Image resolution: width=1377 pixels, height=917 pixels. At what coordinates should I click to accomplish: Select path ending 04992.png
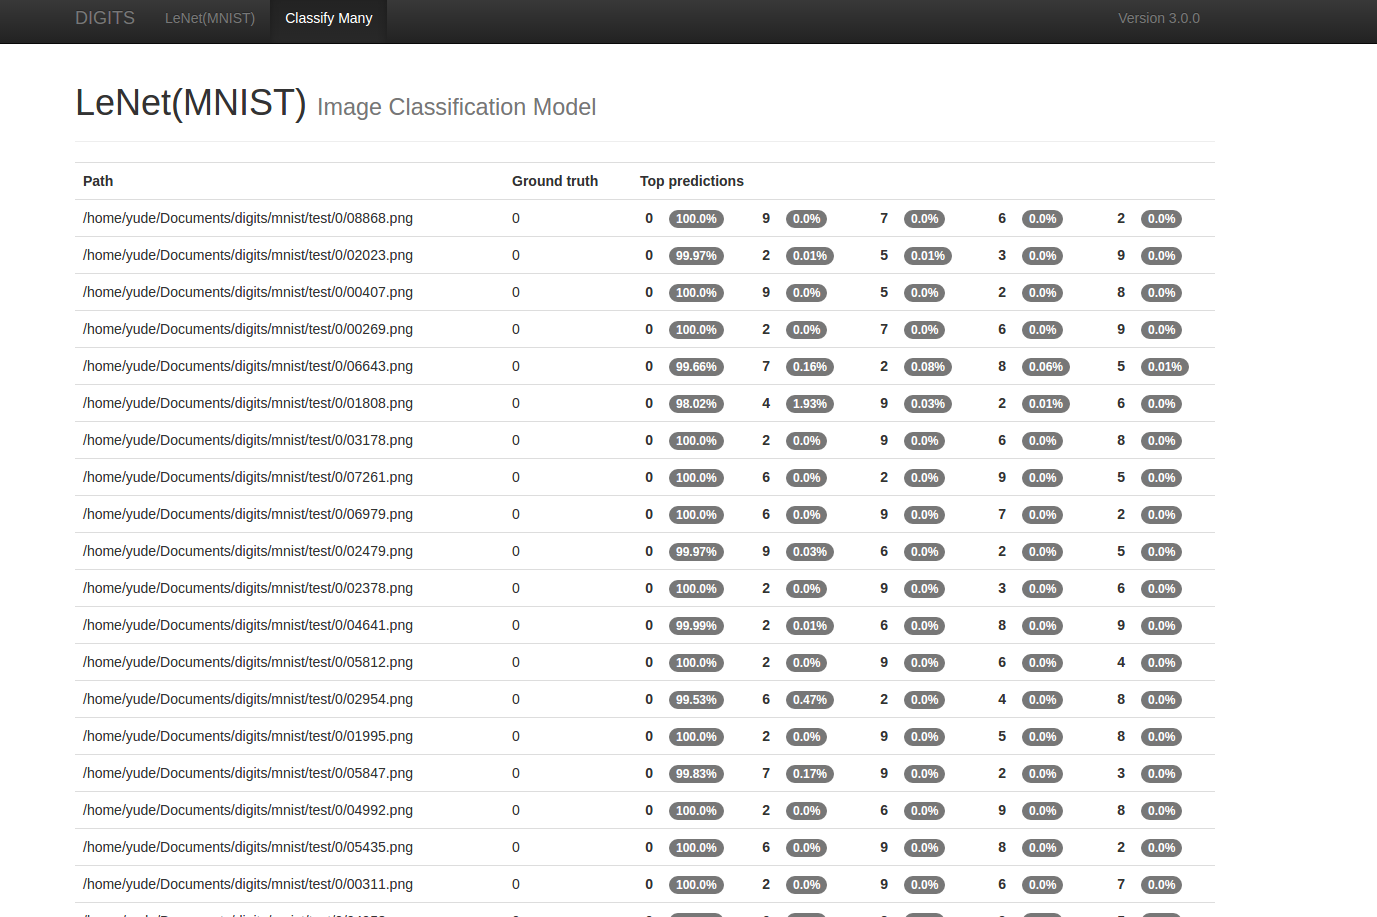point(248,810)
